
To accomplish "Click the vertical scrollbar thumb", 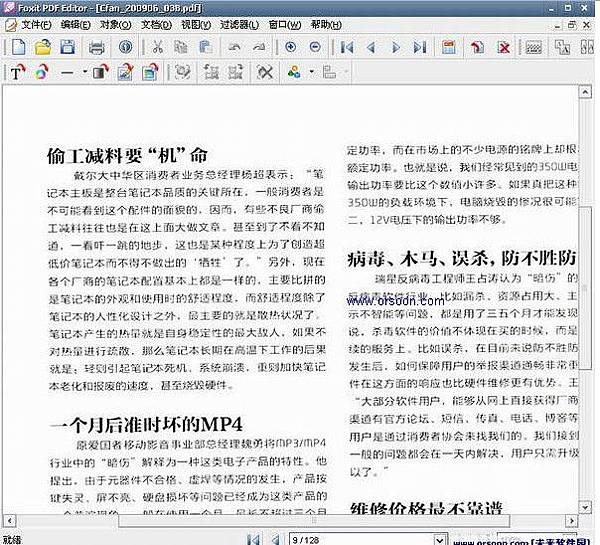I will (x=585, y=288).
